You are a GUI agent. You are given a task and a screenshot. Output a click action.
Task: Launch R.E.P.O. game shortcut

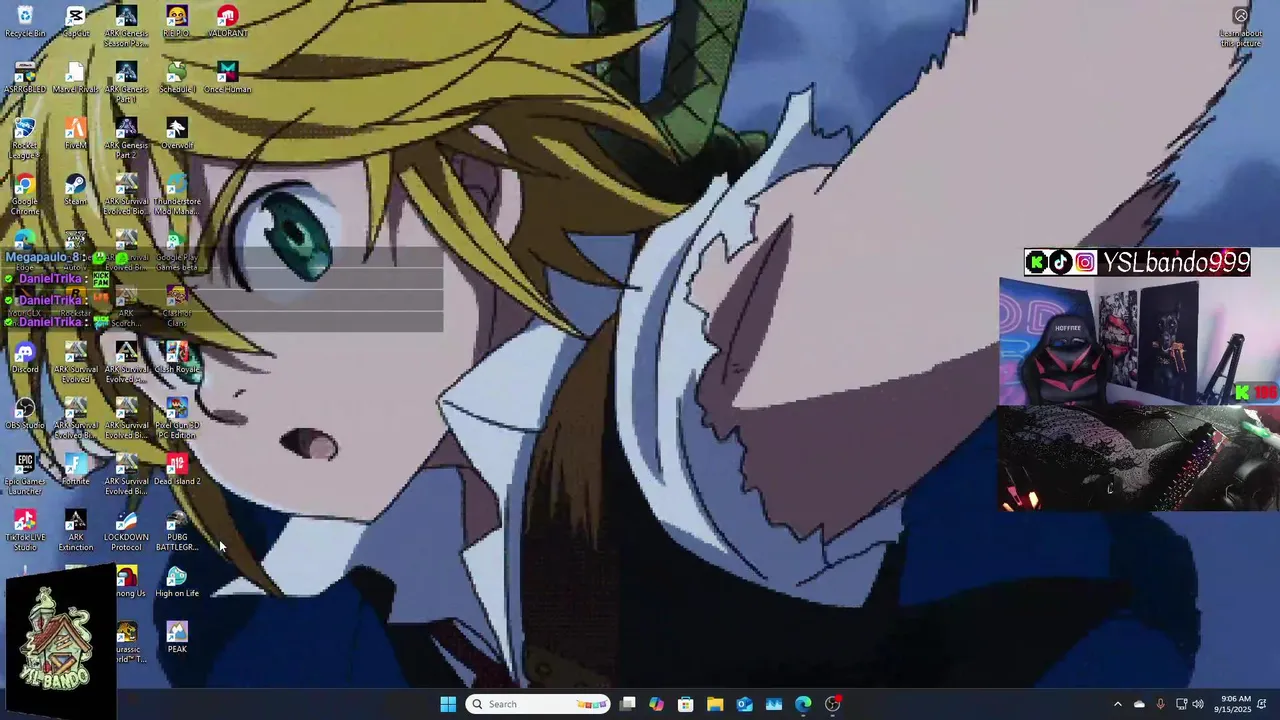pos(177,21)
